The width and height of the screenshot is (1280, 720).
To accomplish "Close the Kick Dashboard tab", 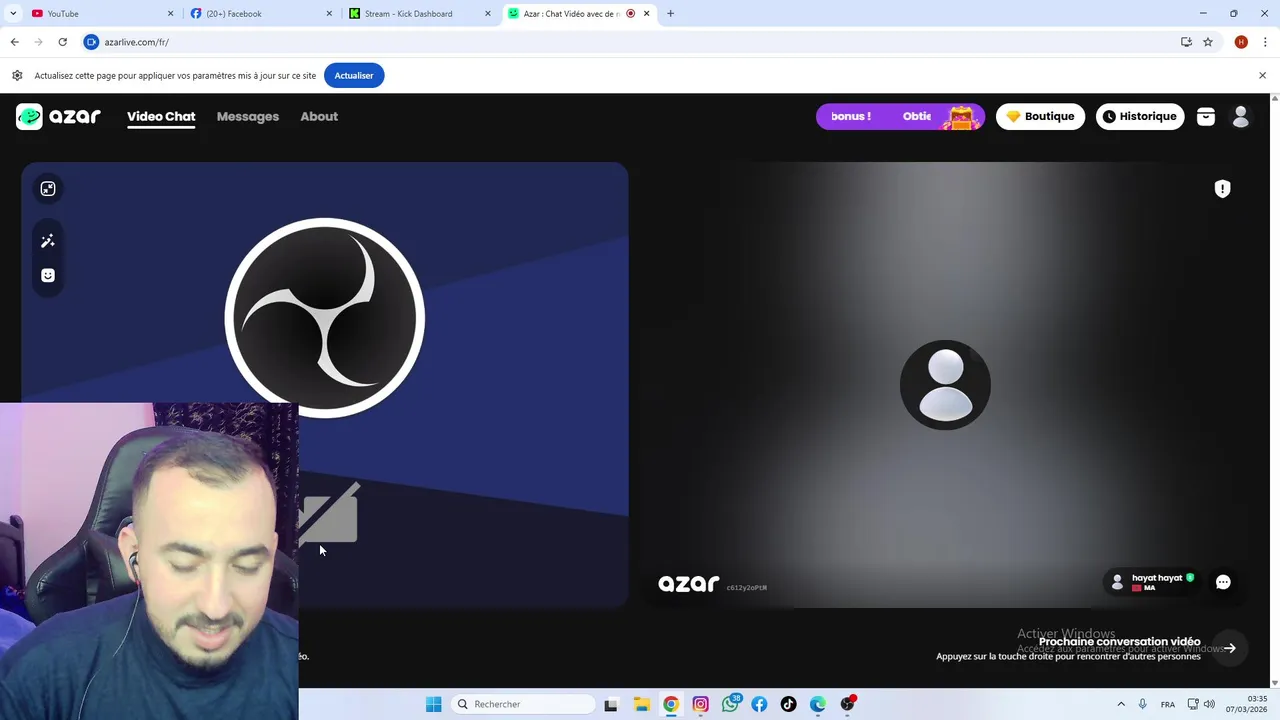I will point(488,14).
